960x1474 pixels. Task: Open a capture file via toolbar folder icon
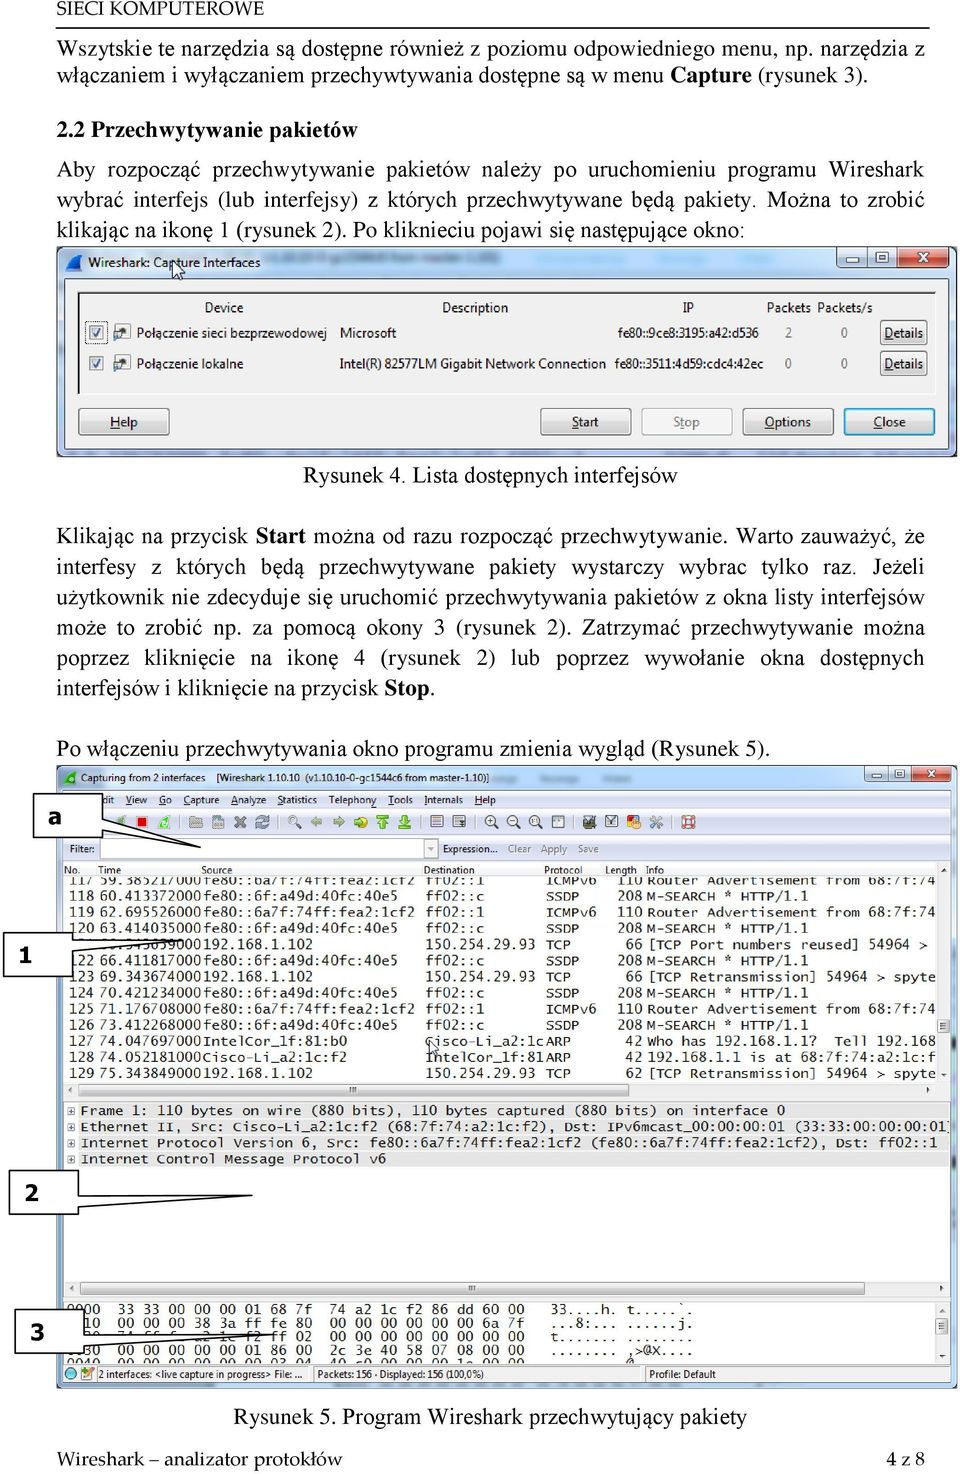pos(197,822)
